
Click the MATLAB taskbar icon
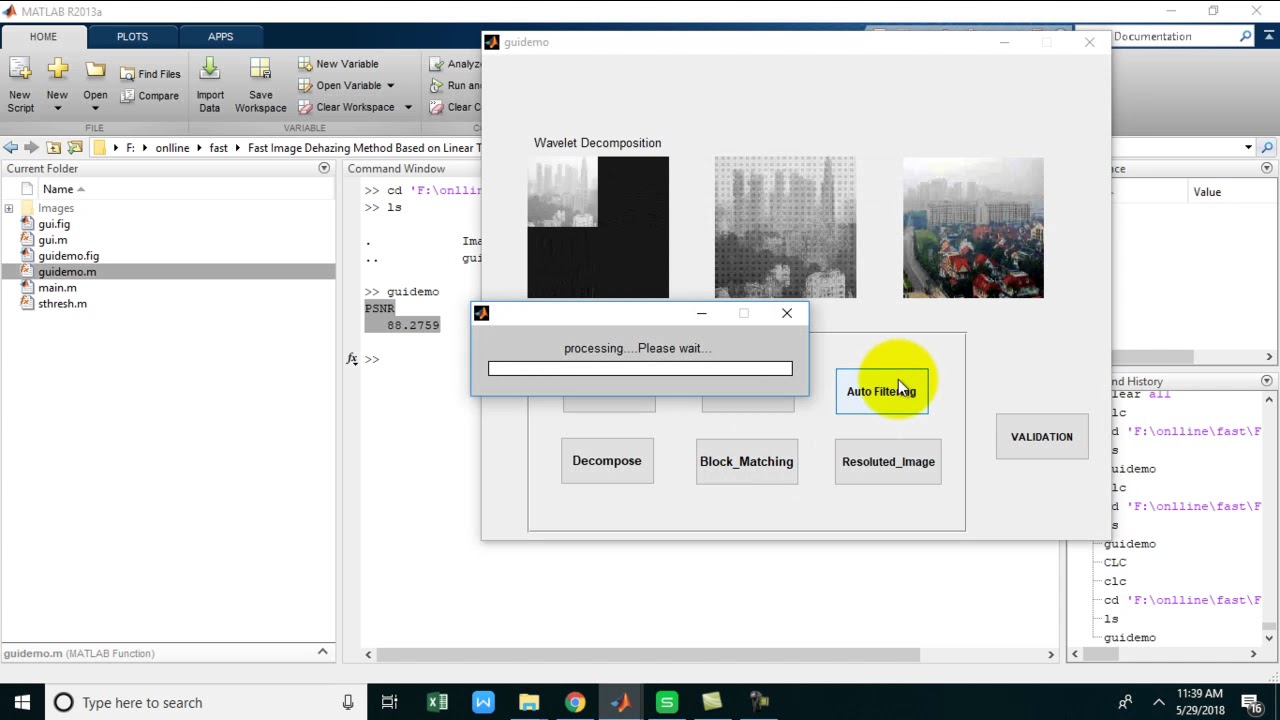620,702
